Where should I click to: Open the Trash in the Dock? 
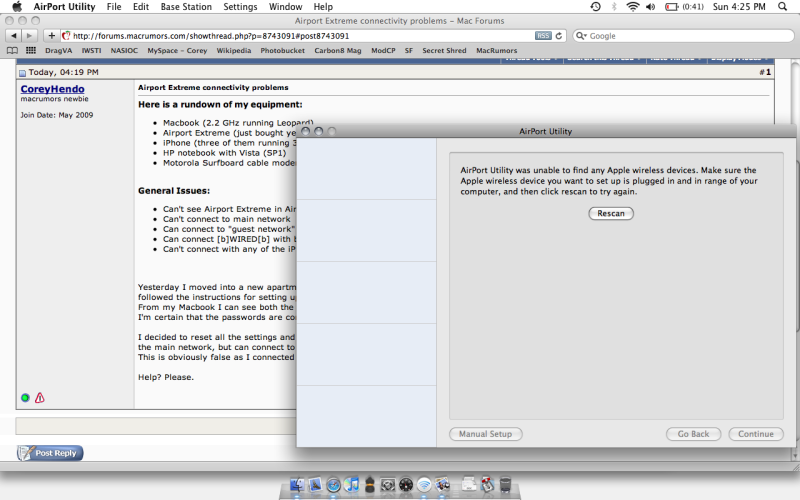505,484
